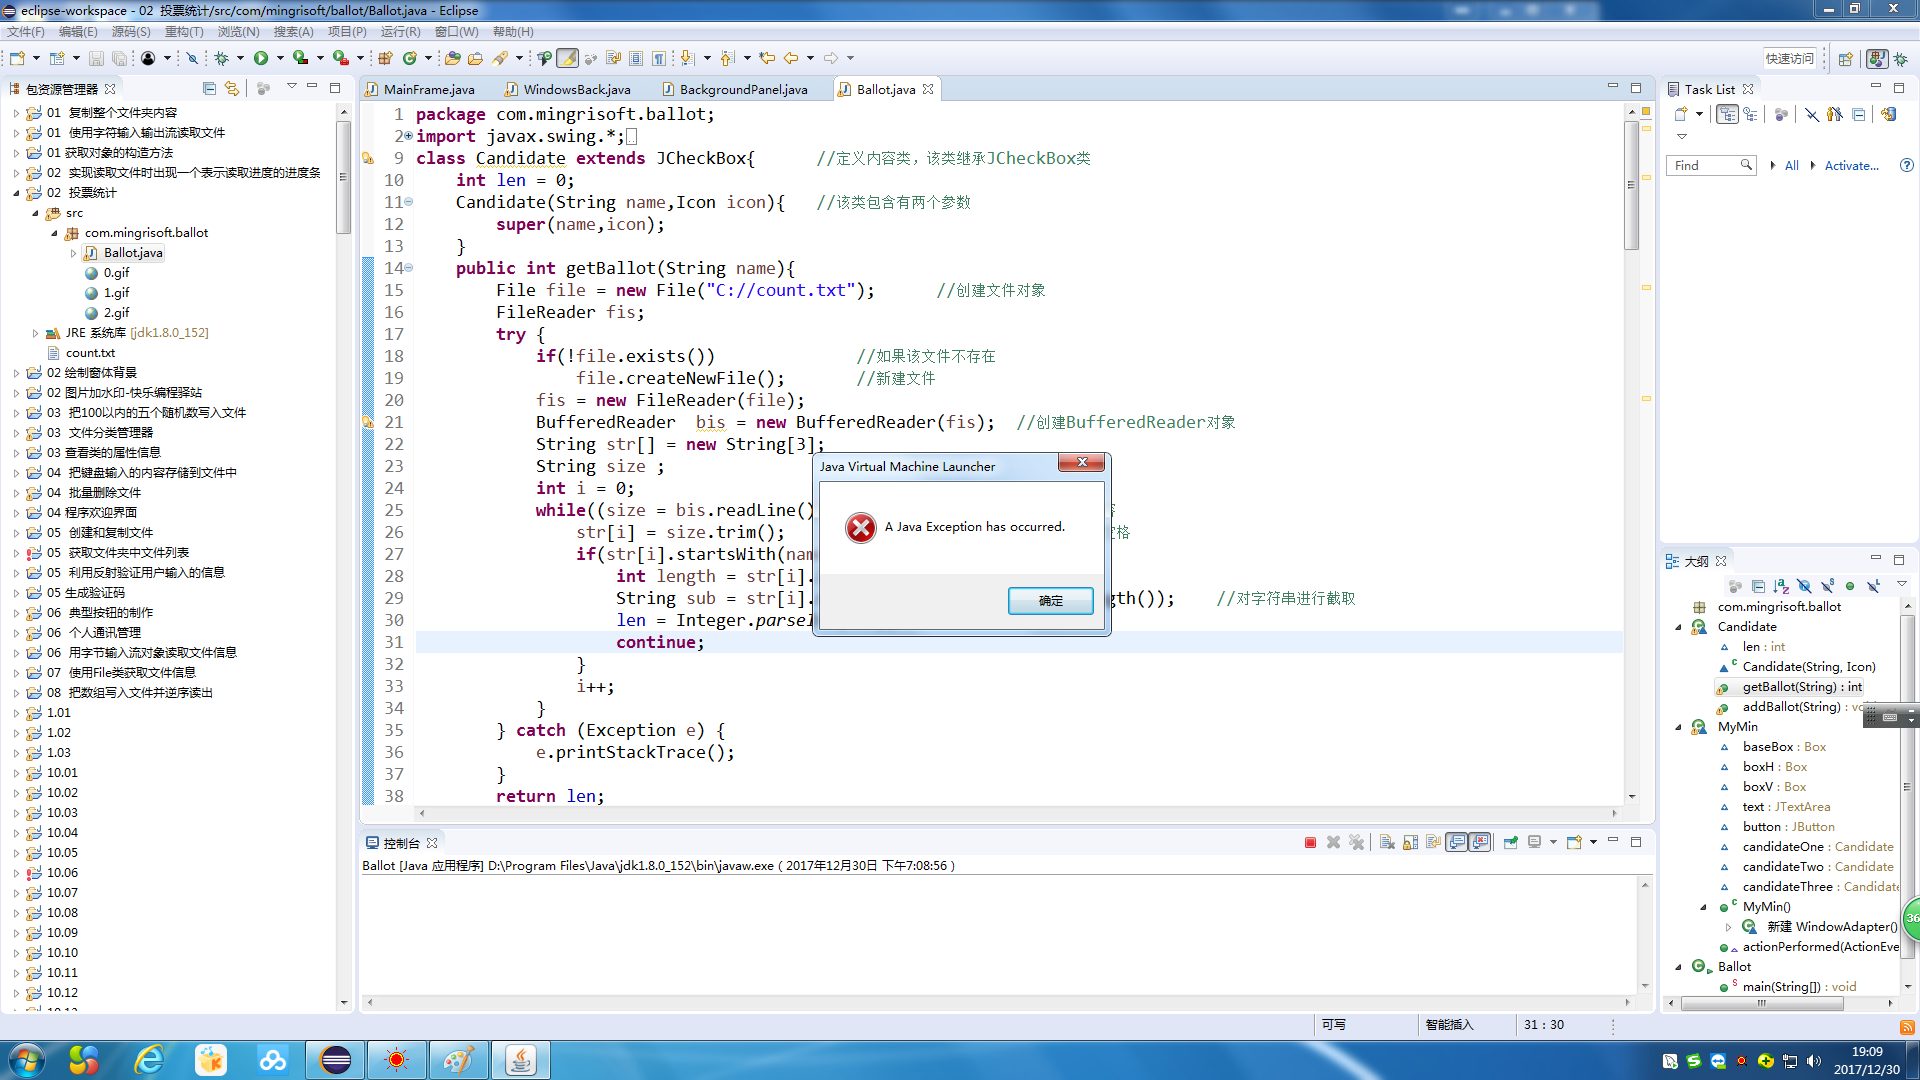
Task: Collapse the '02 投票统计' project
Action: (x=16, y=193)
